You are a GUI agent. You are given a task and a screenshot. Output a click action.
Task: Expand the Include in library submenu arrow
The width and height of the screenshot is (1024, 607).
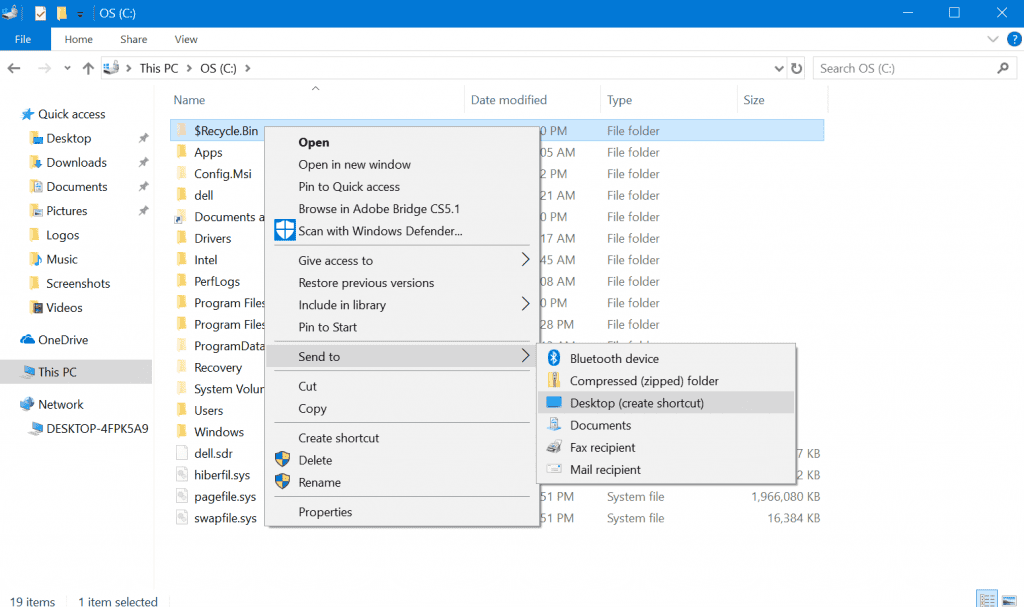pyautogui.click(x=525, y=304)
